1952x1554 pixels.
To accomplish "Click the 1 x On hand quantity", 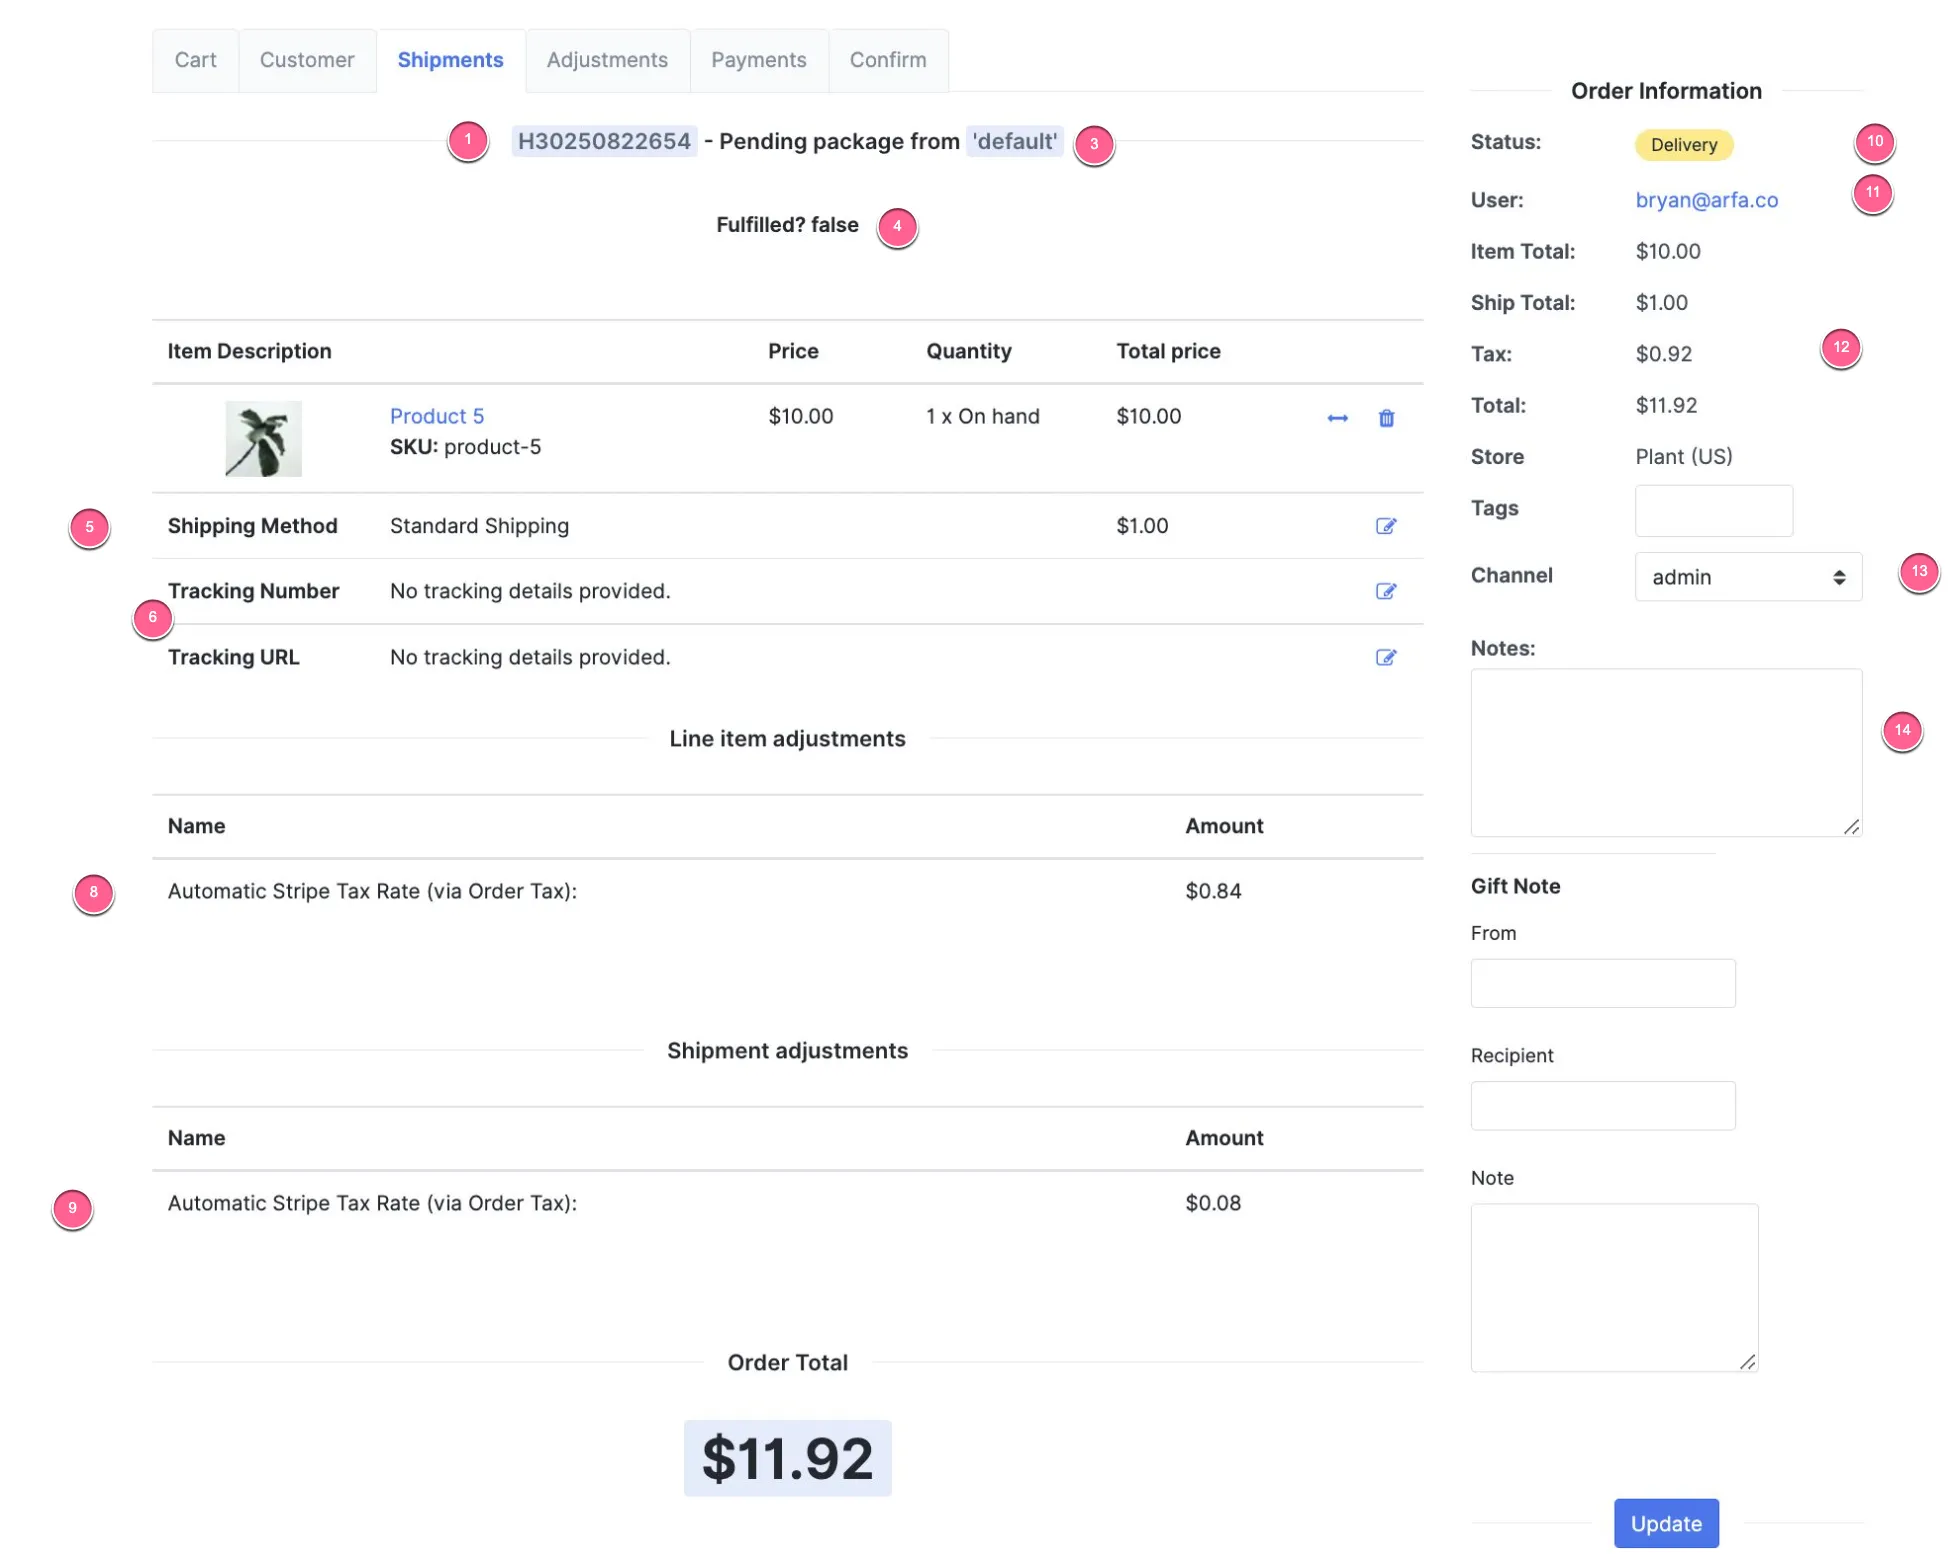I will pyautogui.click(x=983, y=416).
